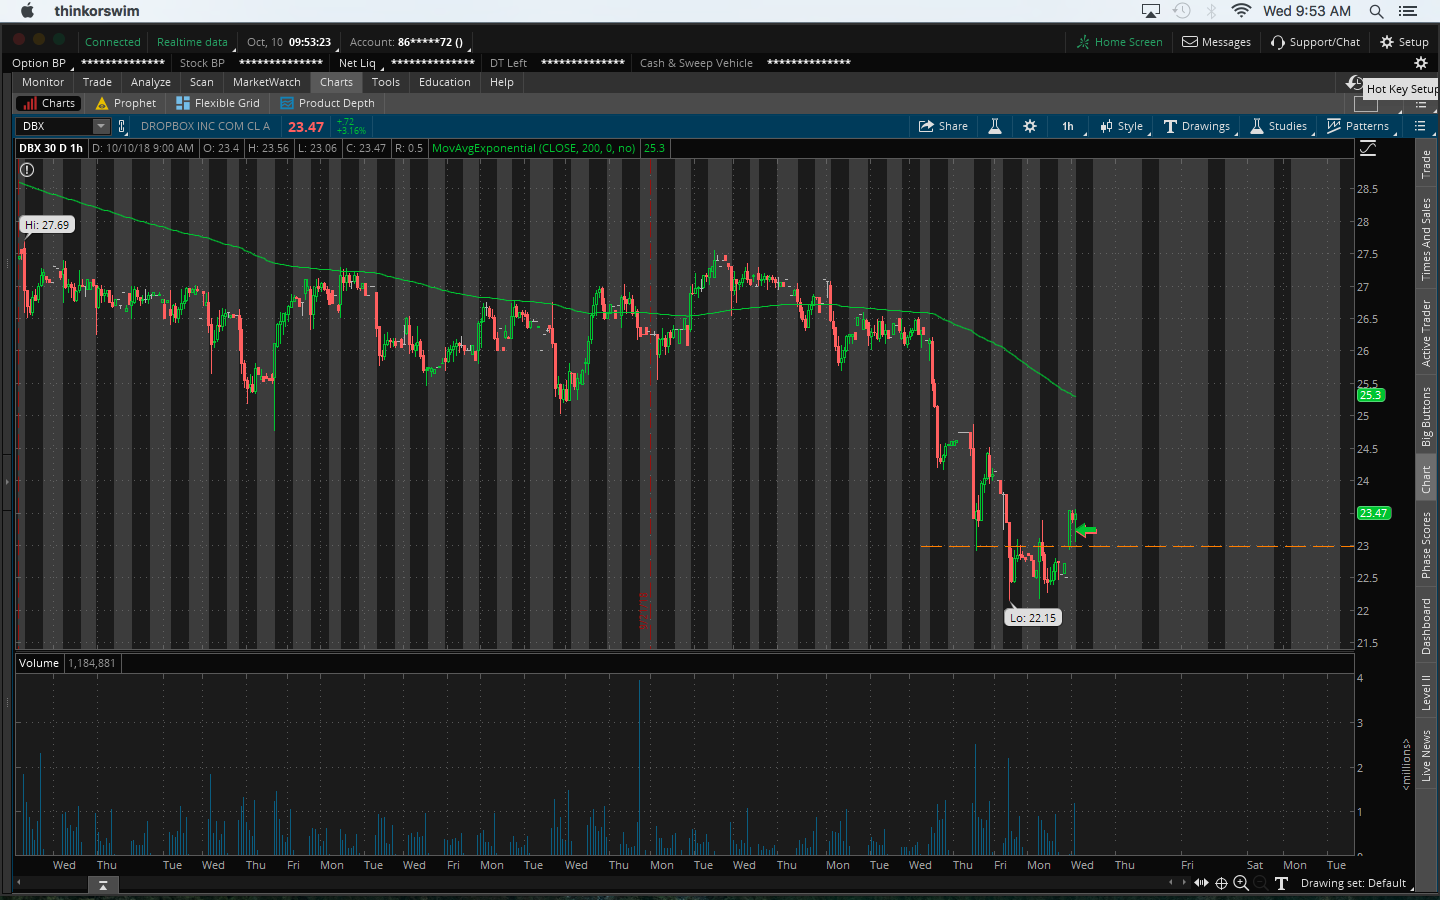This screenshot has width=1440, height=900.
Task: Click the Connected status indicator
Action: pyautogui.click(x=112, y=42)
